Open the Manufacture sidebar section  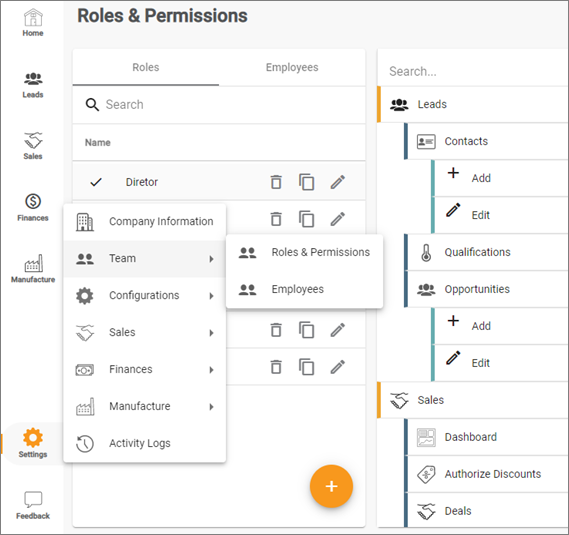pyautogui.click(x=33, y=269)
